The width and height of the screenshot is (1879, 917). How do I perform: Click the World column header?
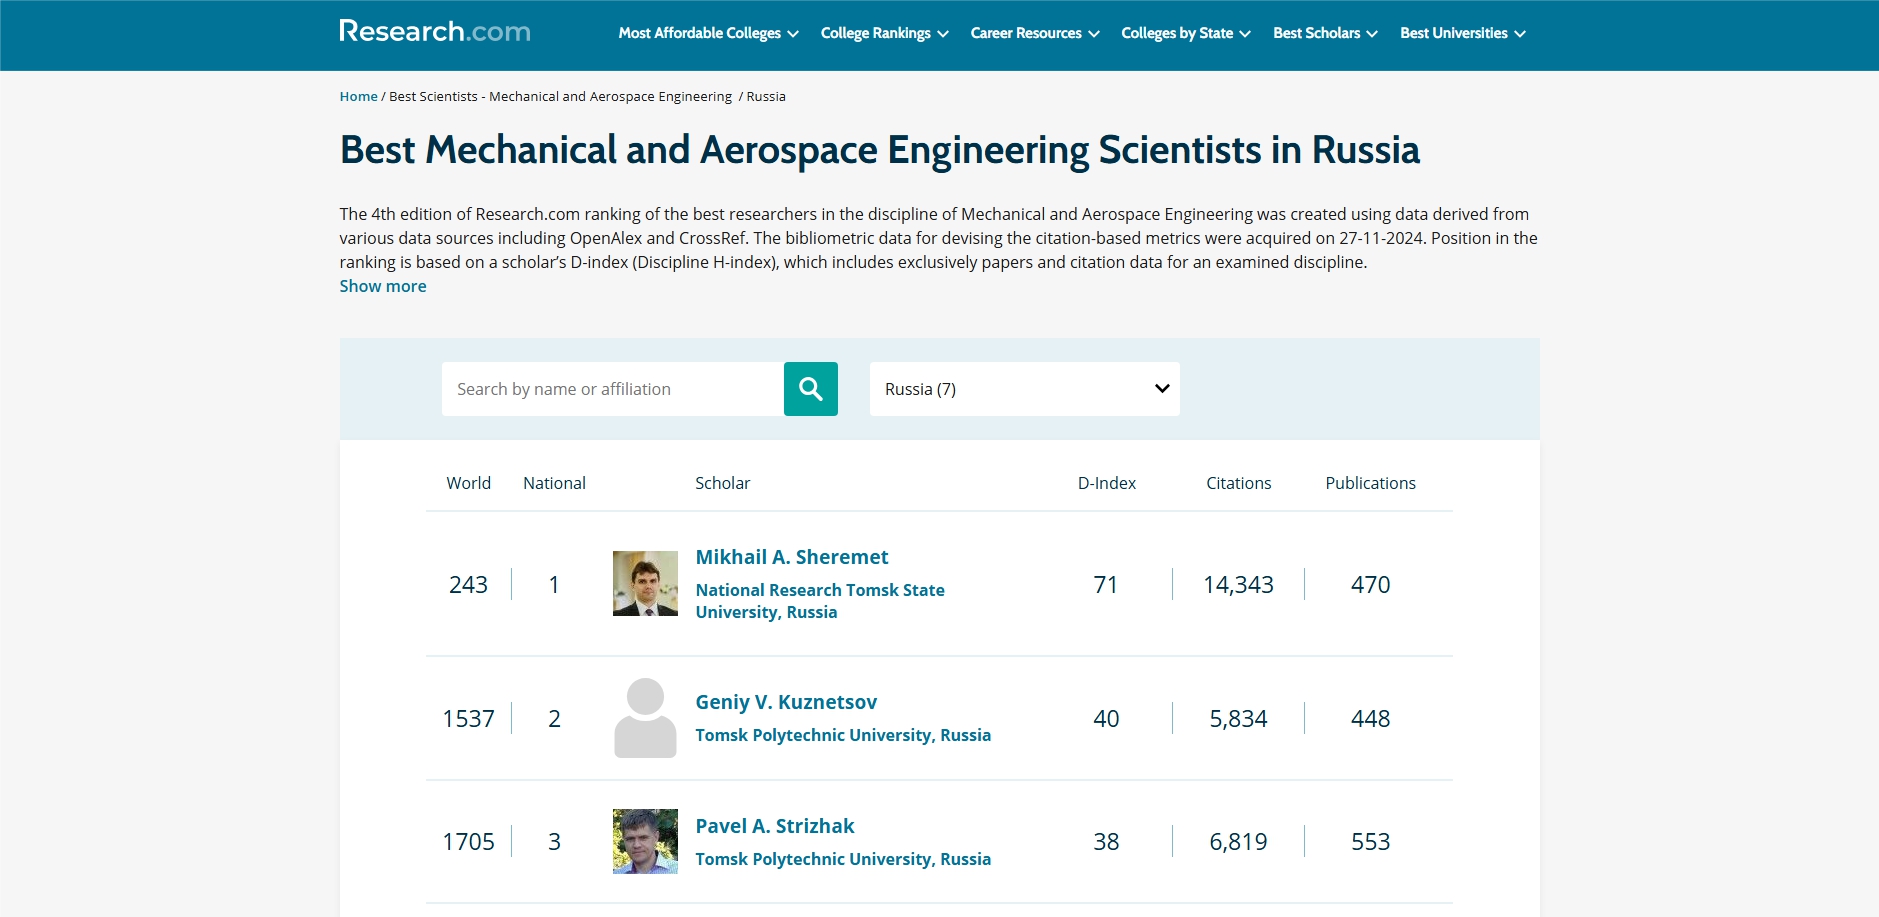coord(468,483)
